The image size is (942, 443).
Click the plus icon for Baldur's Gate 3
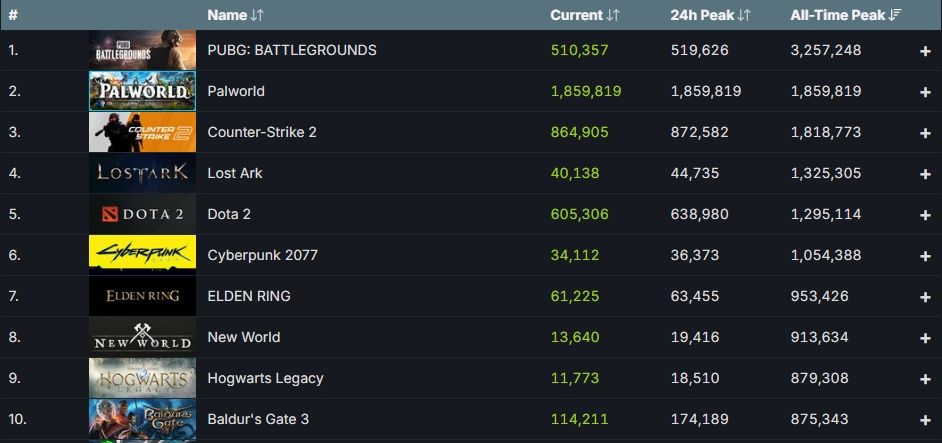(x=925, y=420)
